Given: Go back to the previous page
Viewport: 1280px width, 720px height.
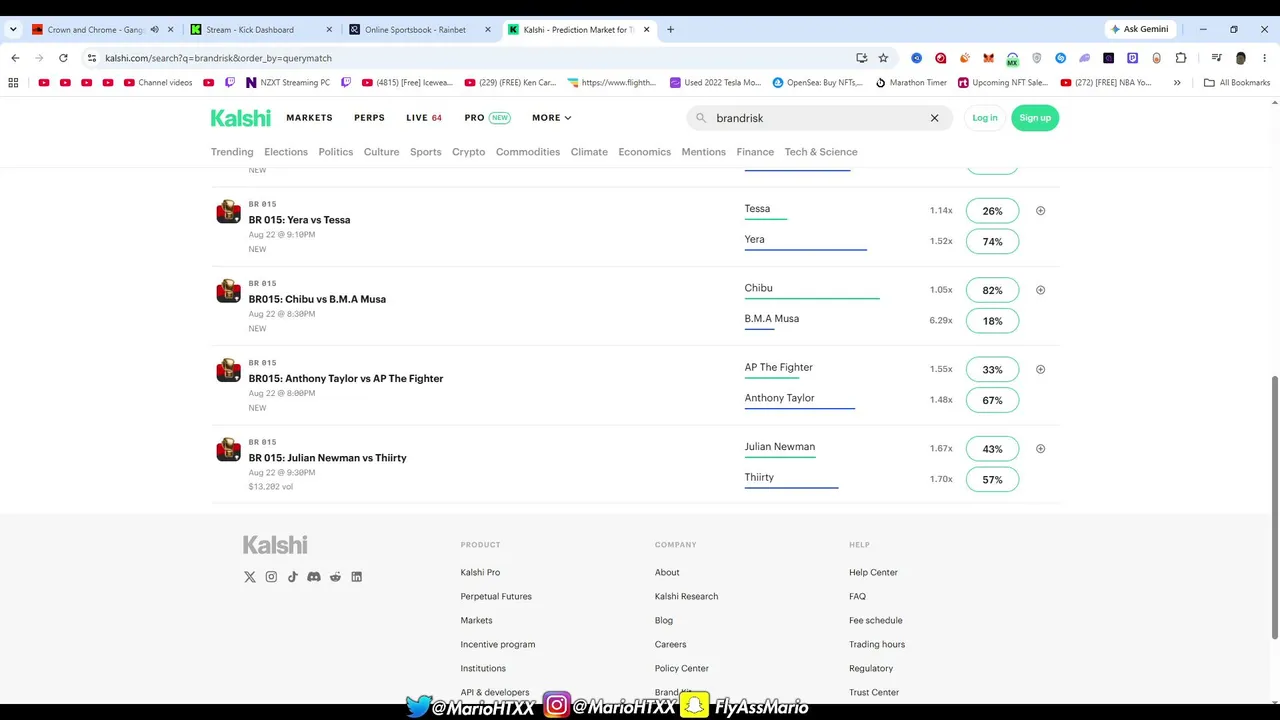Looking at the screenshot, I should click(15, 58).
